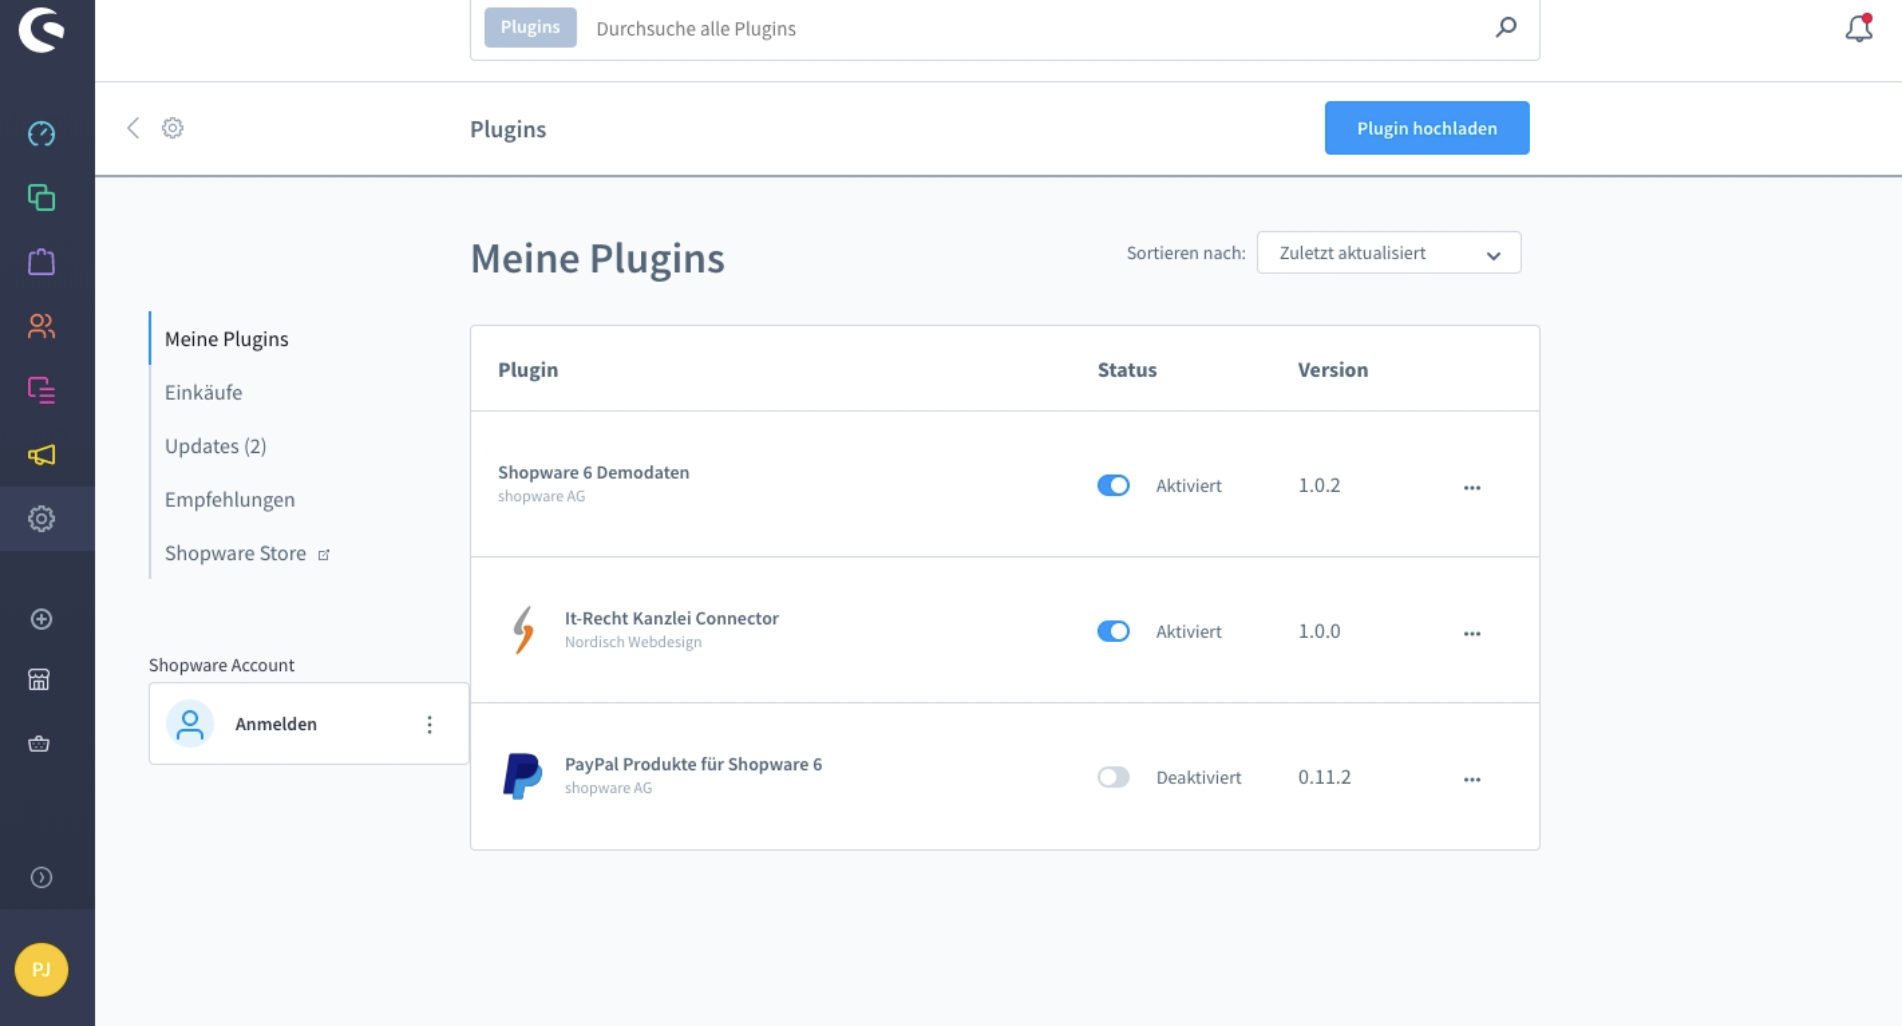Select the Meine Plugins tab
Screen dimensions: 1902x1026
[x=227, y=339]
